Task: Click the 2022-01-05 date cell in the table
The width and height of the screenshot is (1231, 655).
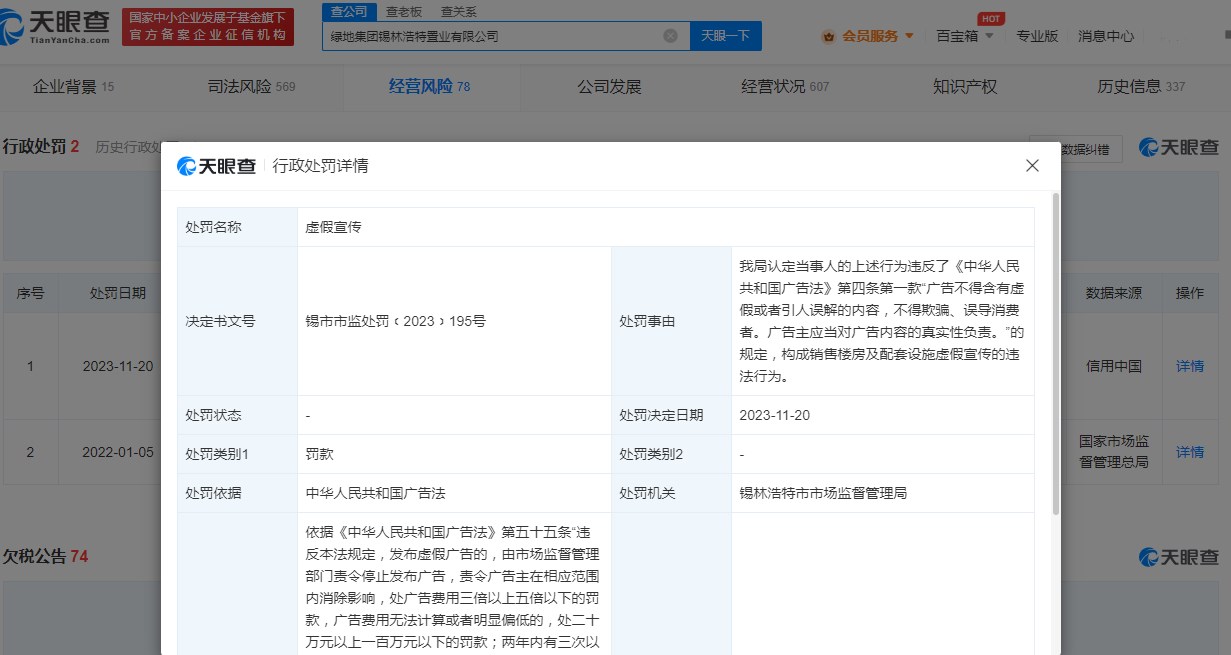Action: [x=118, y=453]
